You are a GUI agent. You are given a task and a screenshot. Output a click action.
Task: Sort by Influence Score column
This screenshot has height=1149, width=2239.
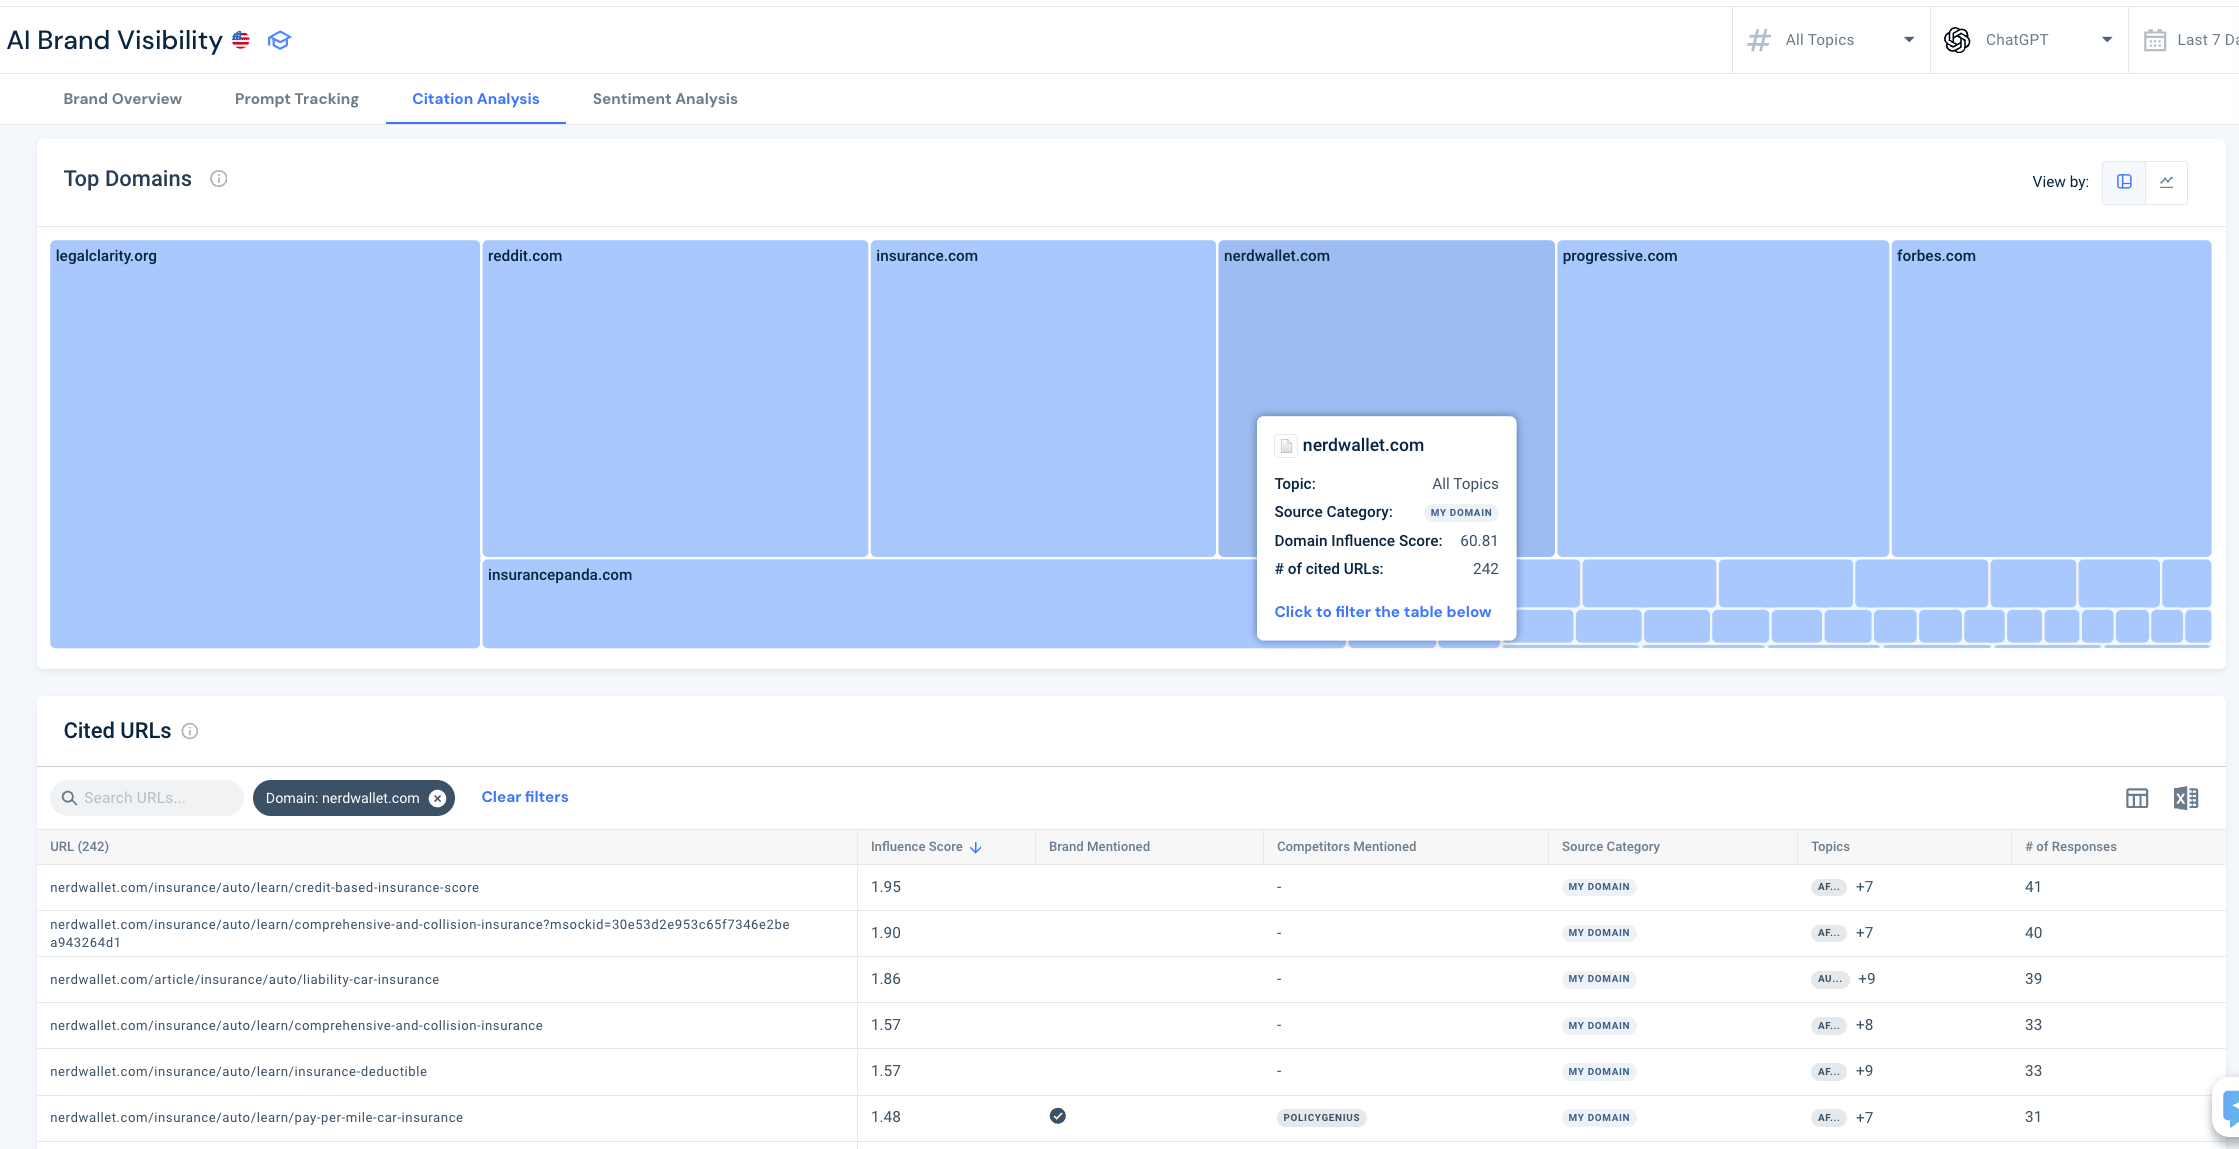tap(926, 847)
